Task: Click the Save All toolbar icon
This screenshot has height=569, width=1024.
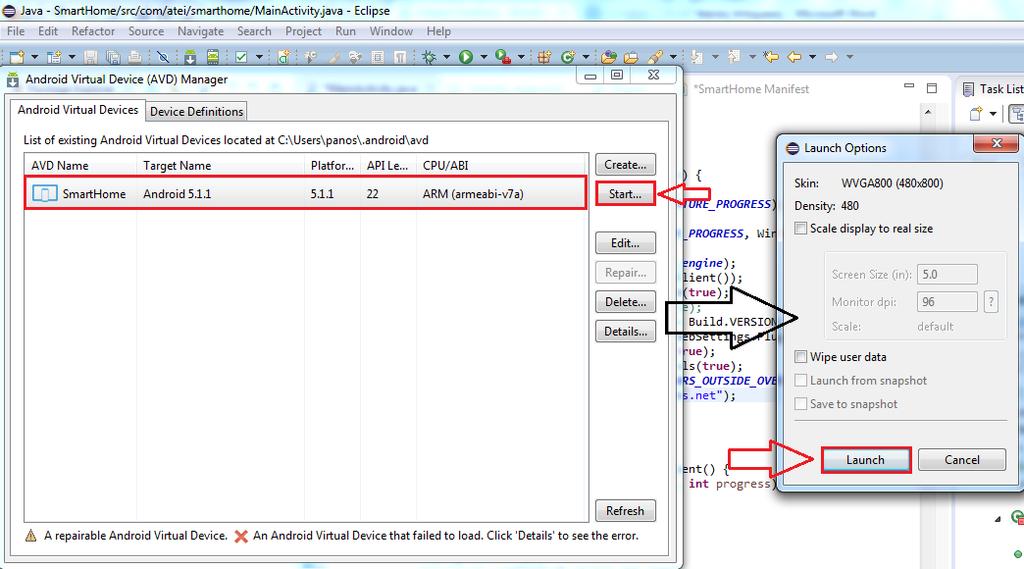Action: [x=113, y=57]
